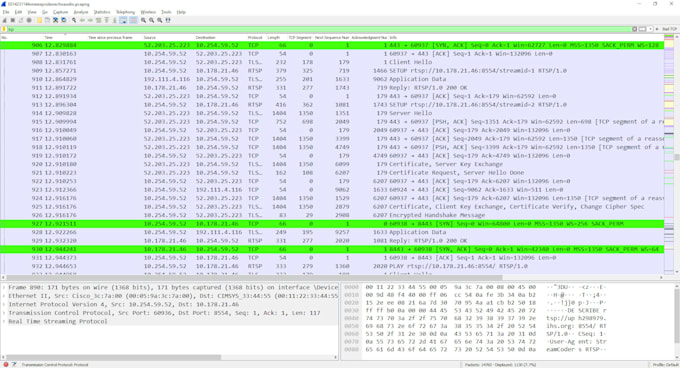Open the View menu
This screenshot has width=680, height=368.
pos(32,12)
